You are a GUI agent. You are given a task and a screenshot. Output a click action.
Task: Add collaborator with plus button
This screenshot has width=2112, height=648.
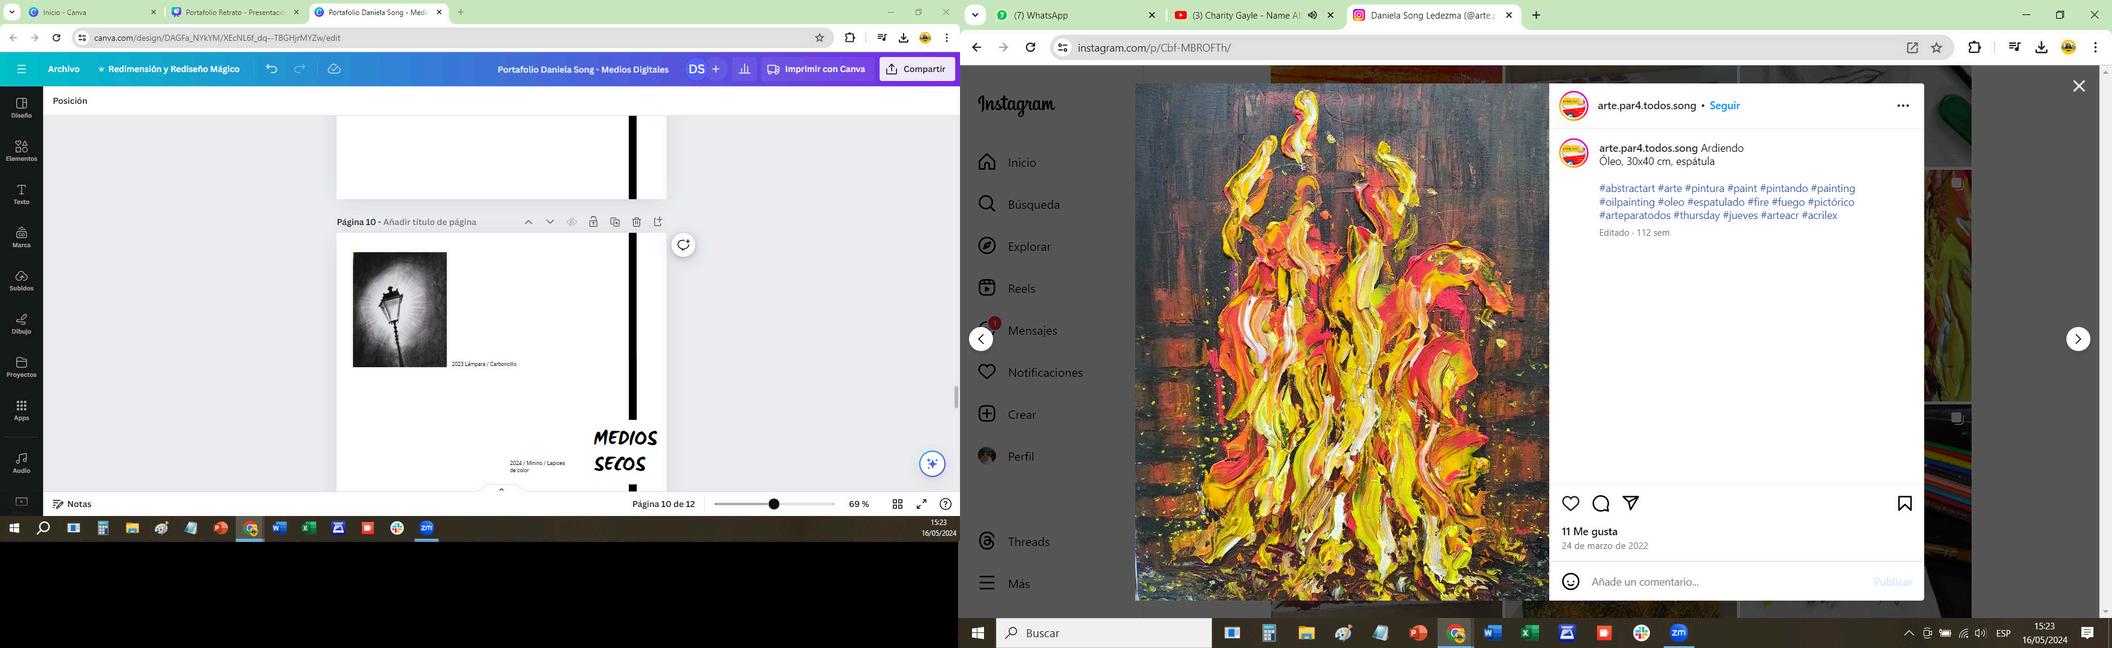(x=715, y=69)
